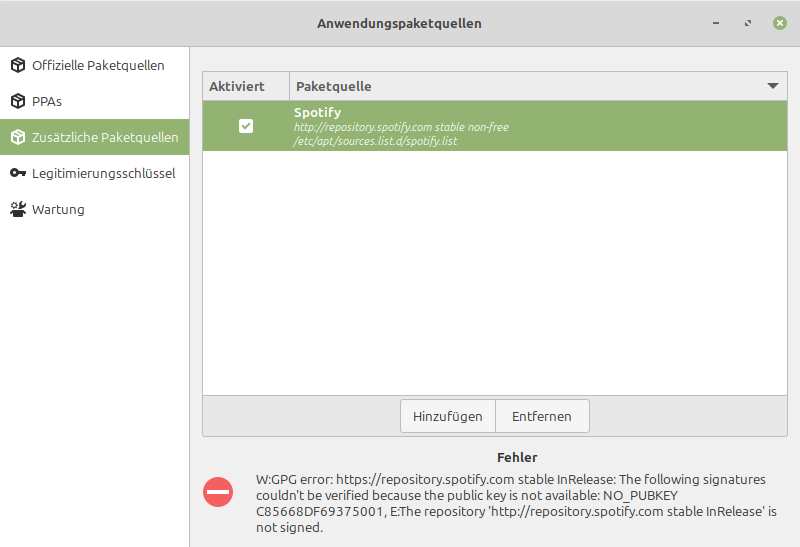The width and height of the screenshot is (800, 547).
Task: Click the package box icon beside Offizielle Paketquellen
Action: [18, 66]
